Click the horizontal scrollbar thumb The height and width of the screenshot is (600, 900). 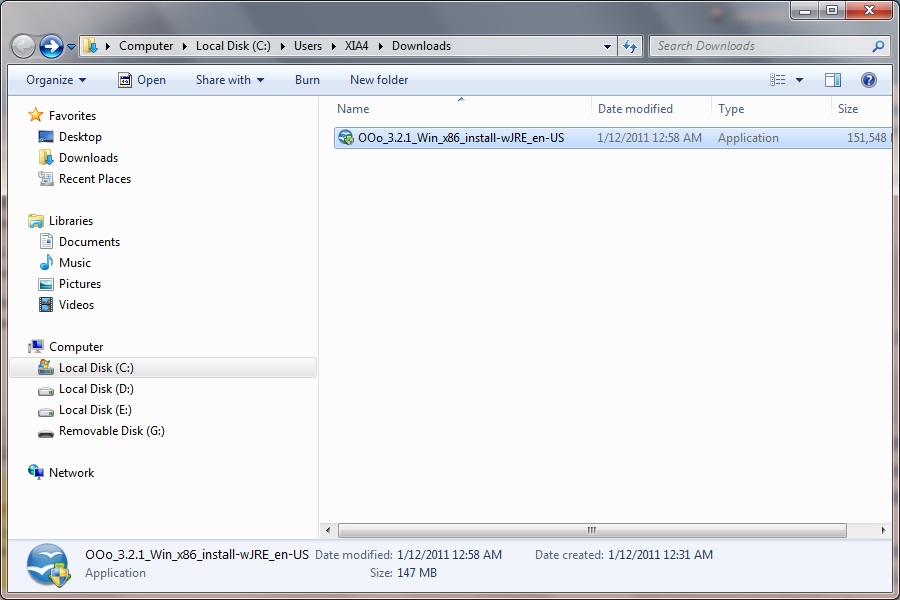[592, 531]
